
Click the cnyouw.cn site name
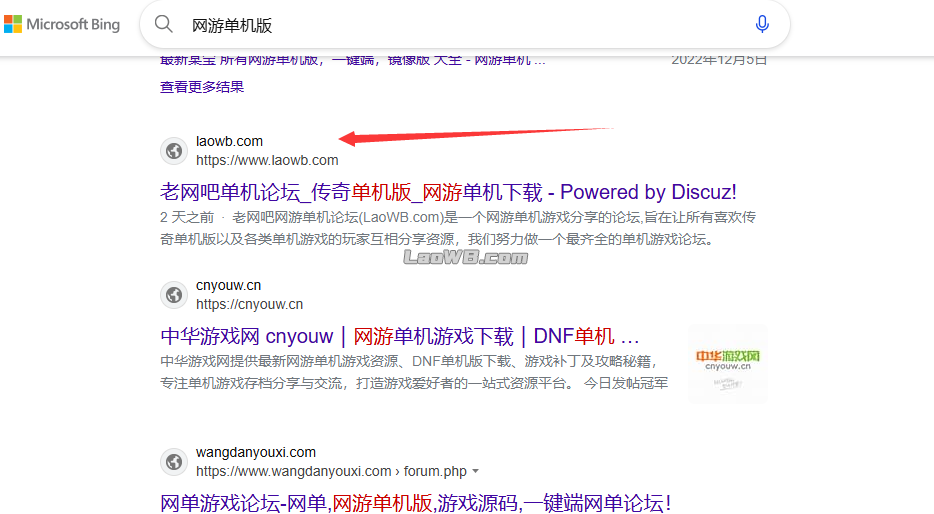(228, 285)
